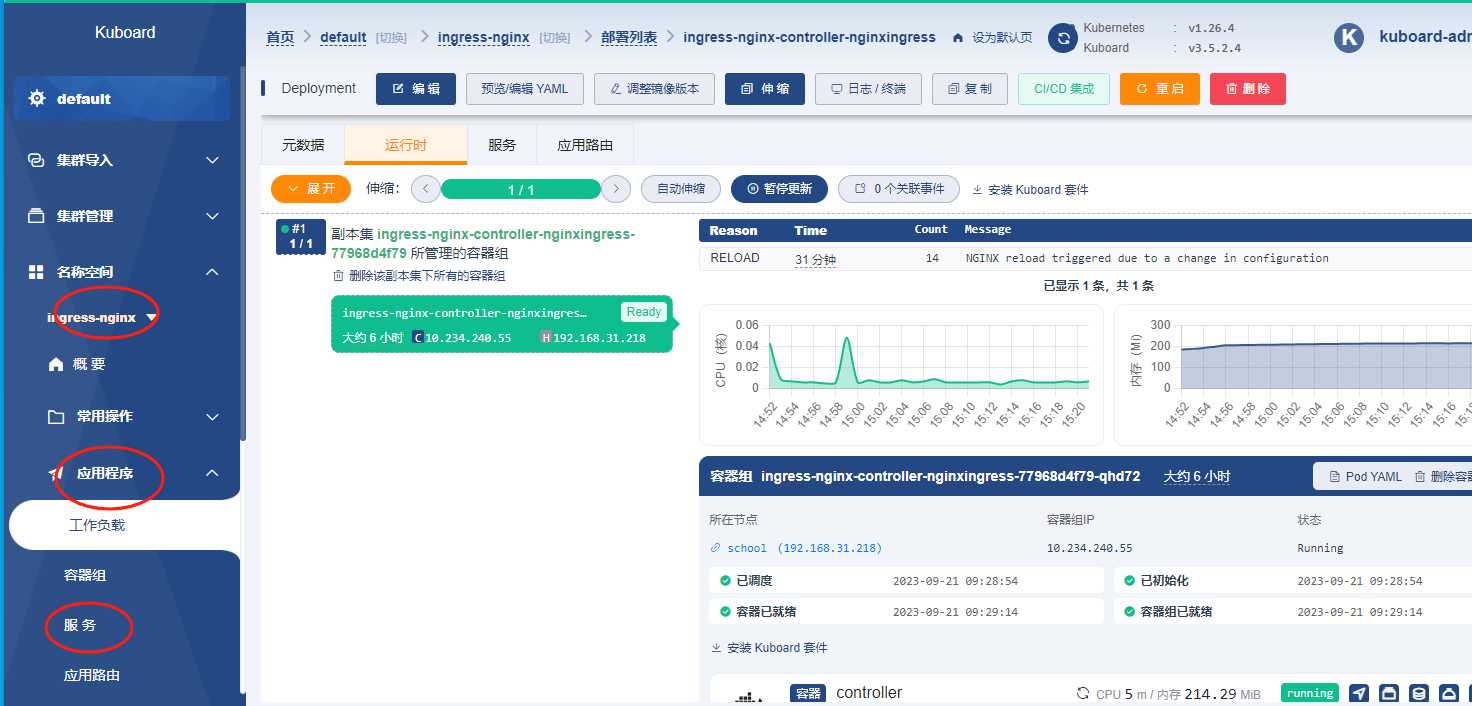This screenshot has width=1472, height=706.
Task: Click the database icon in controller row
Action: (x=1418, y=693)
